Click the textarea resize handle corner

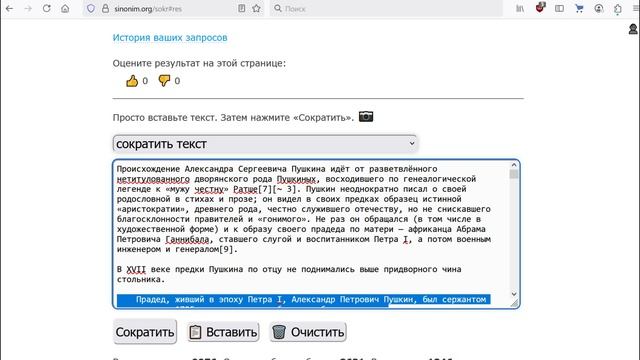coord(514,303)
